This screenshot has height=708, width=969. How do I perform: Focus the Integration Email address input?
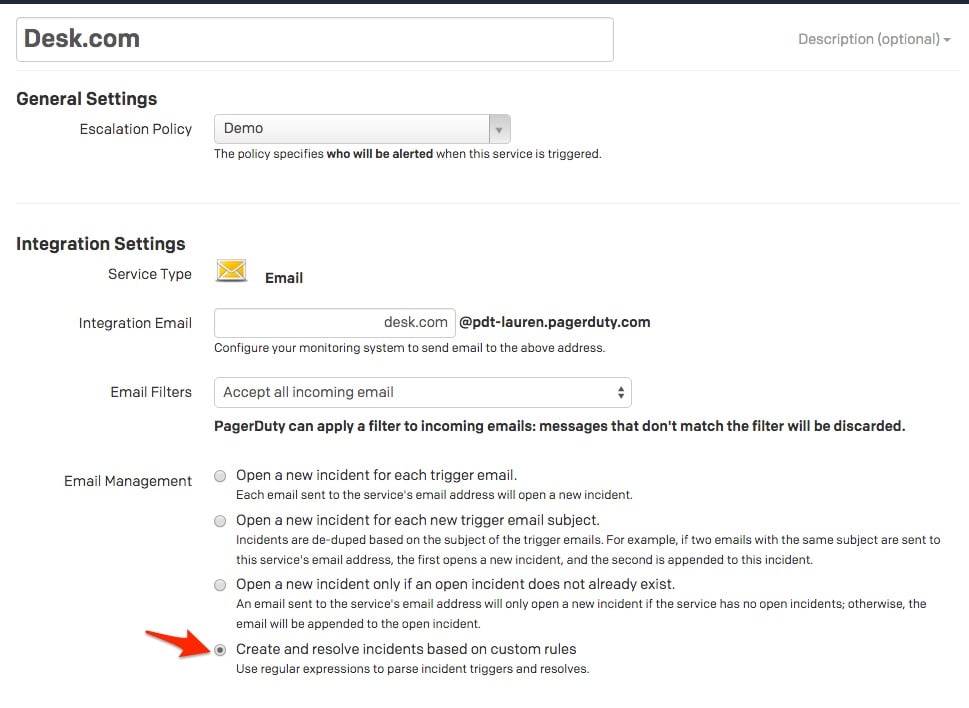334,322
